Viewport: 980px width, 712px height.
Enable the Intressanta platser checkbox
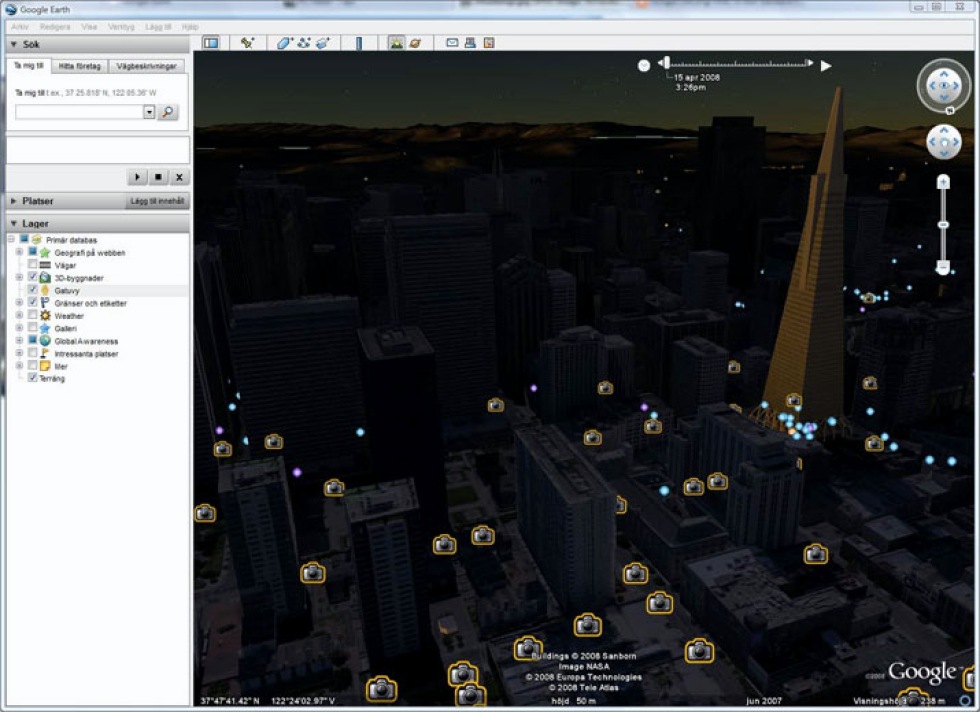[32, 353]
